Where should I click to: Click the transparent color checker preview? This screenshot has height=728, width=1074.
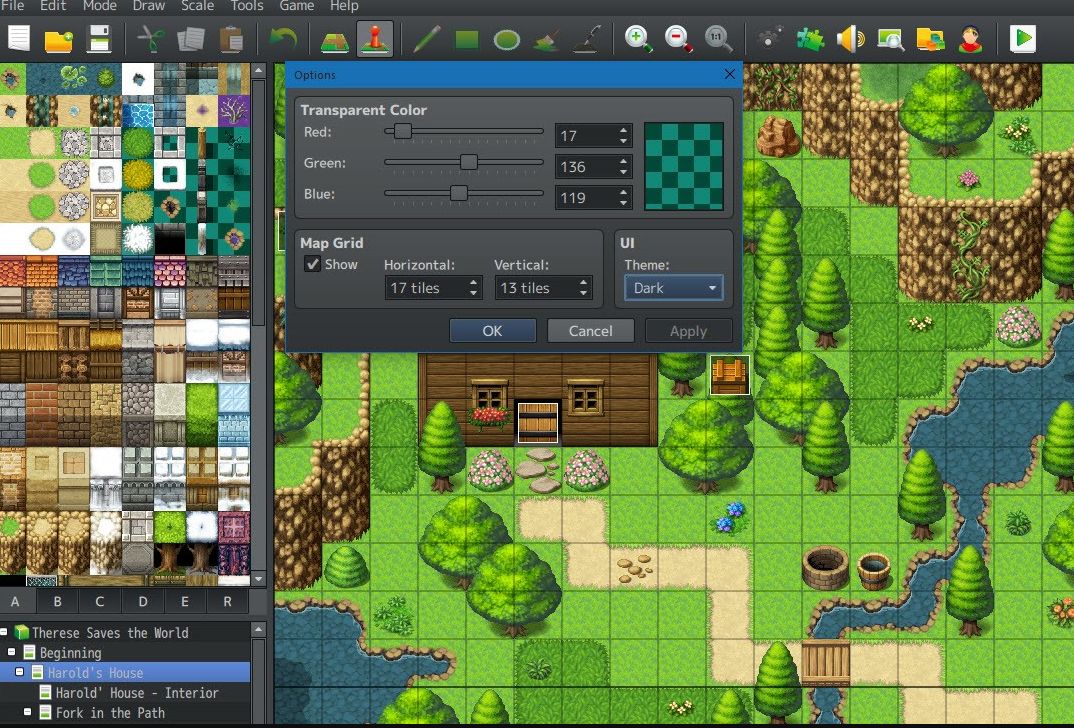click(x=684, y=166)
